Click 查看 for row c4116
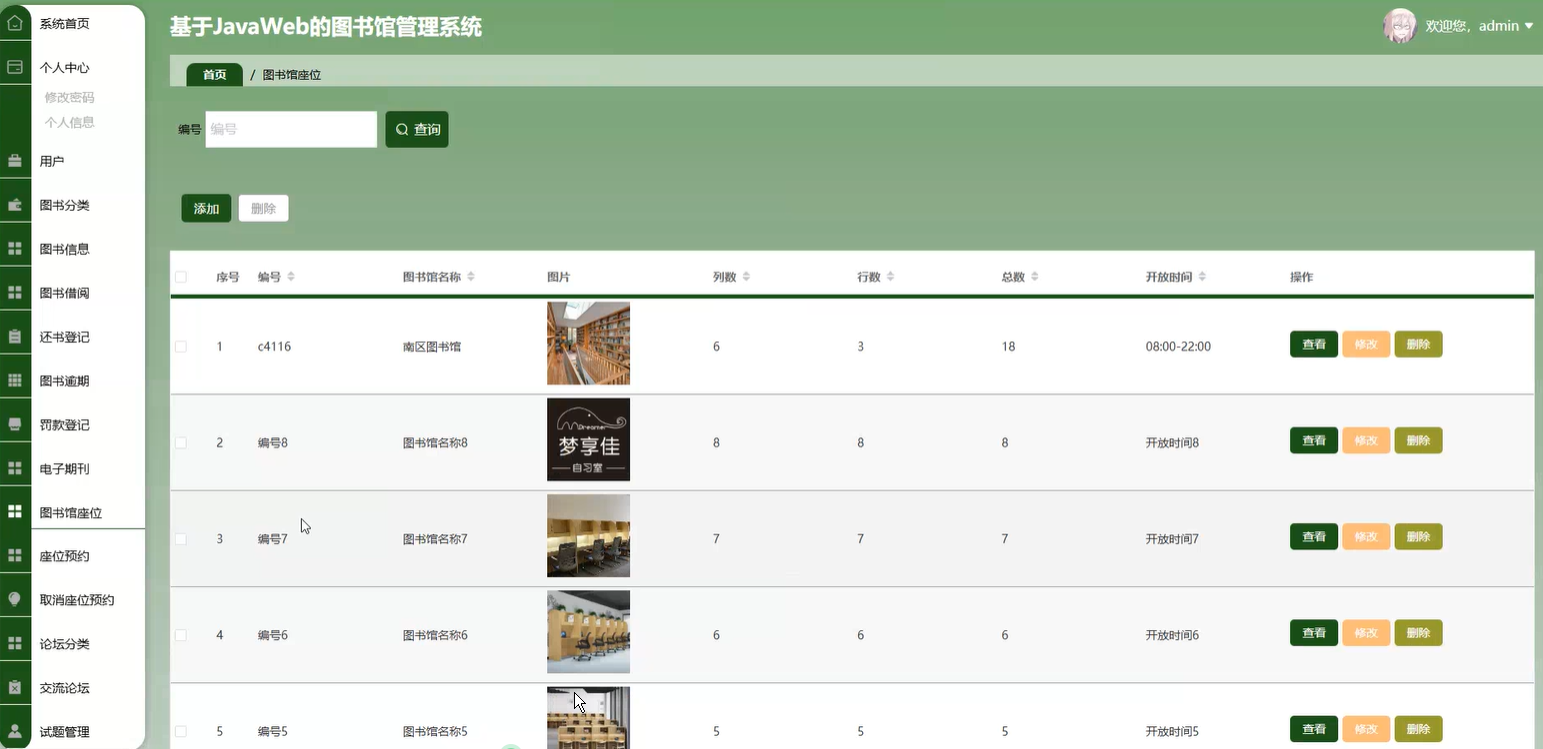This screenshot has height=749, width=1543. [x=1314, y=344]
